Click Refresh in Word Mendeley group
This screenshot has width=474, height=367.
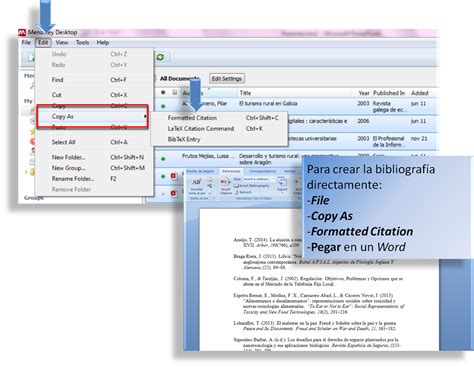click(244, 192)
